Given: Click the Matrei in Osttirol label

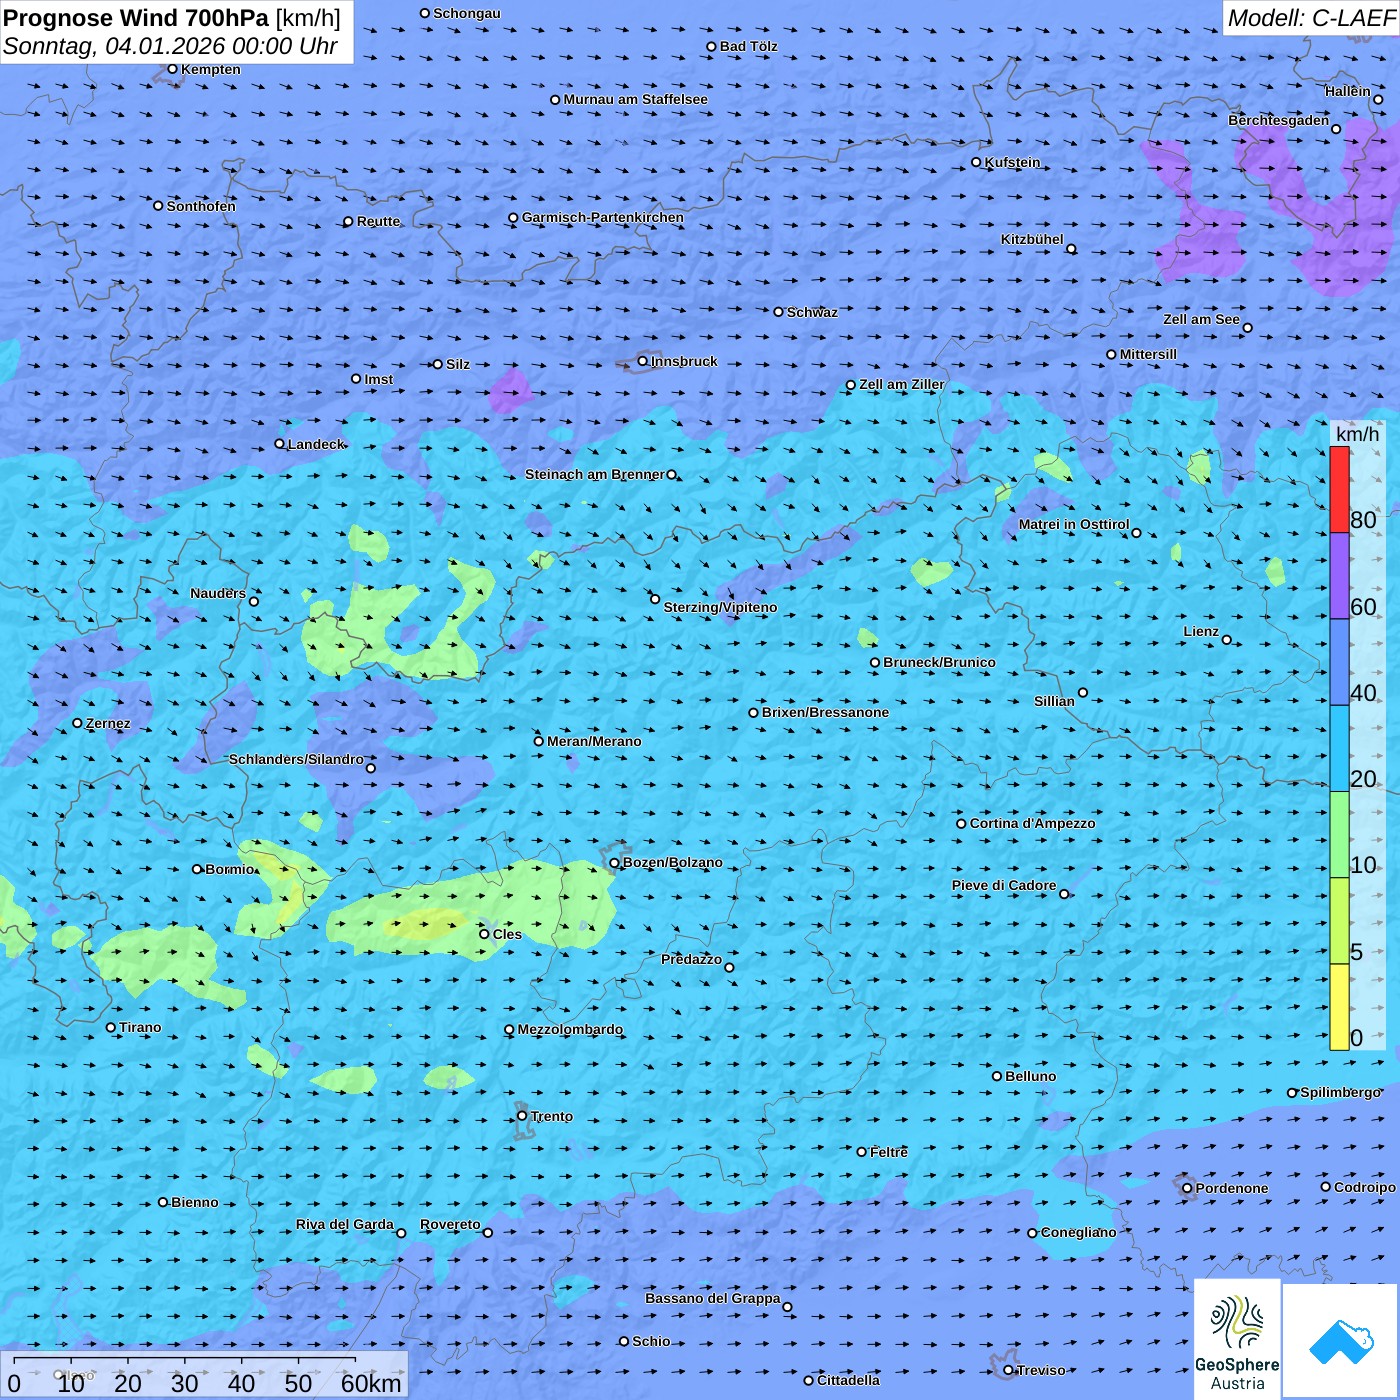Looking at the screenshot, I should 1073,524.
